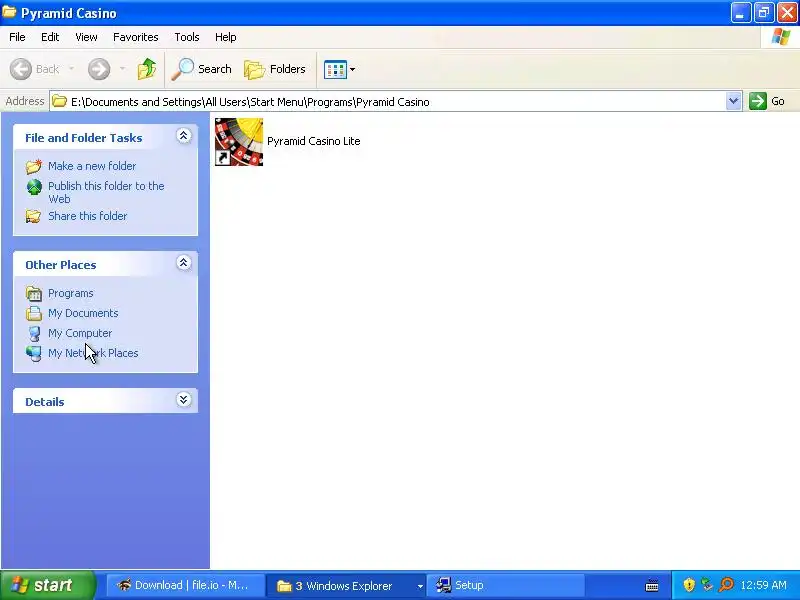The image size is (800, 600).
Task: Click the Programs folder icon
Action: (x=34, y=293)
